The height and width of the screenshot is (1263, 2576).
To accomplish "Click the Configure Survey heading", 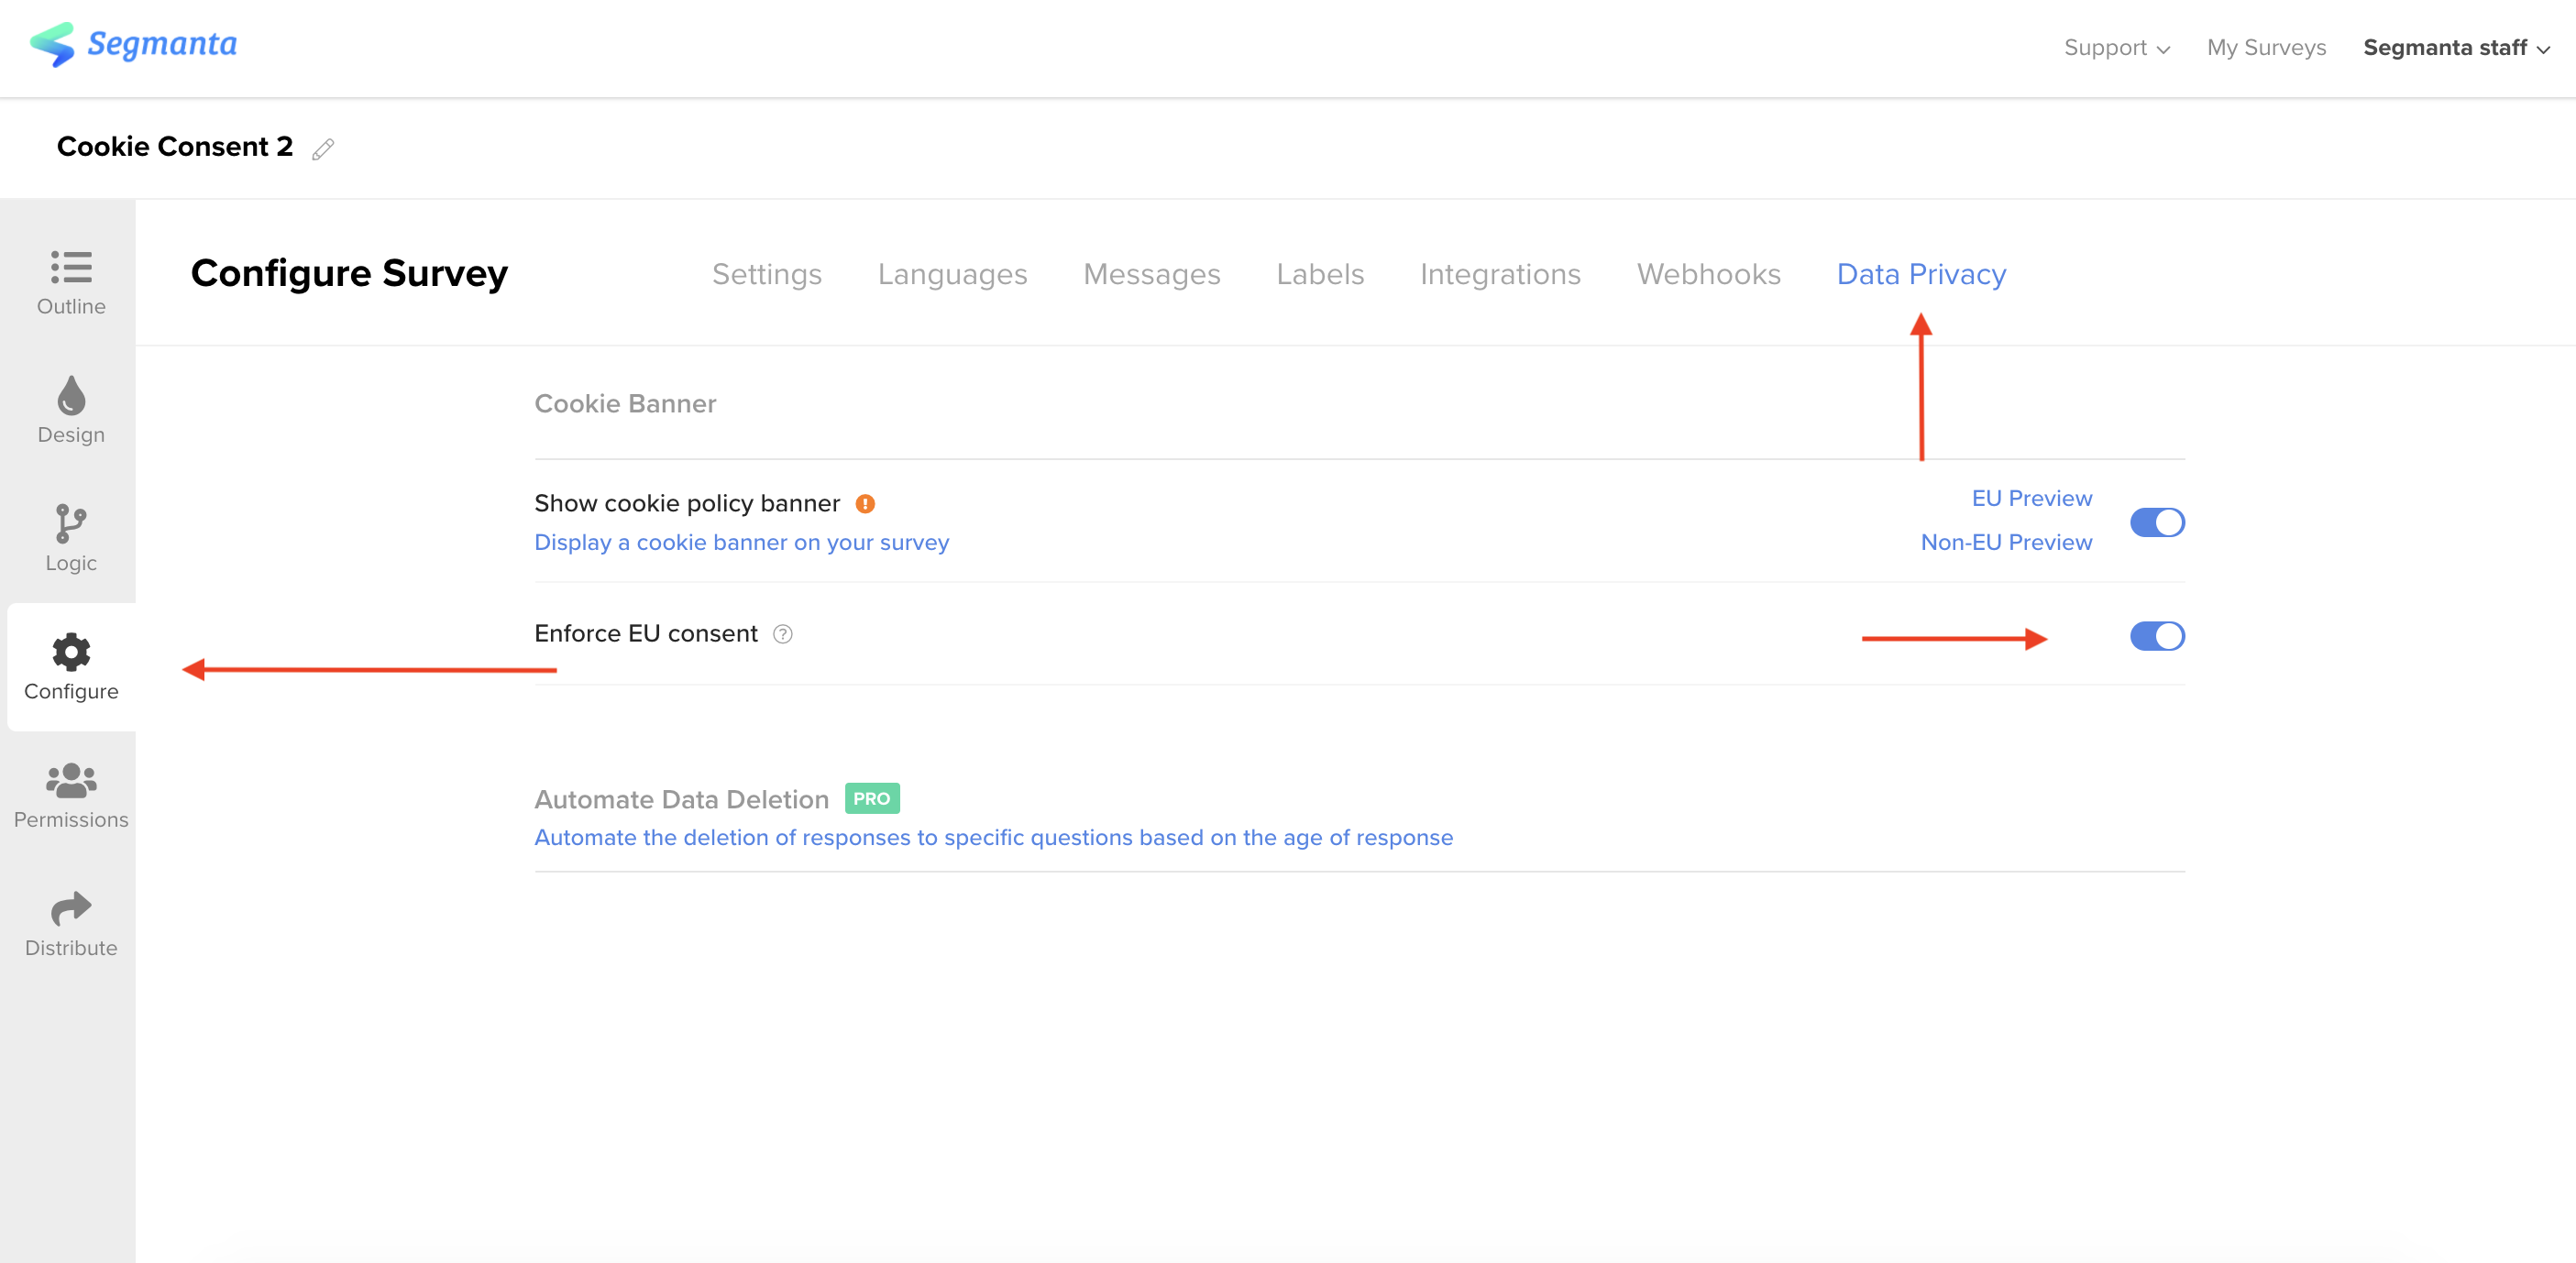I will click(x=349, y=273).
